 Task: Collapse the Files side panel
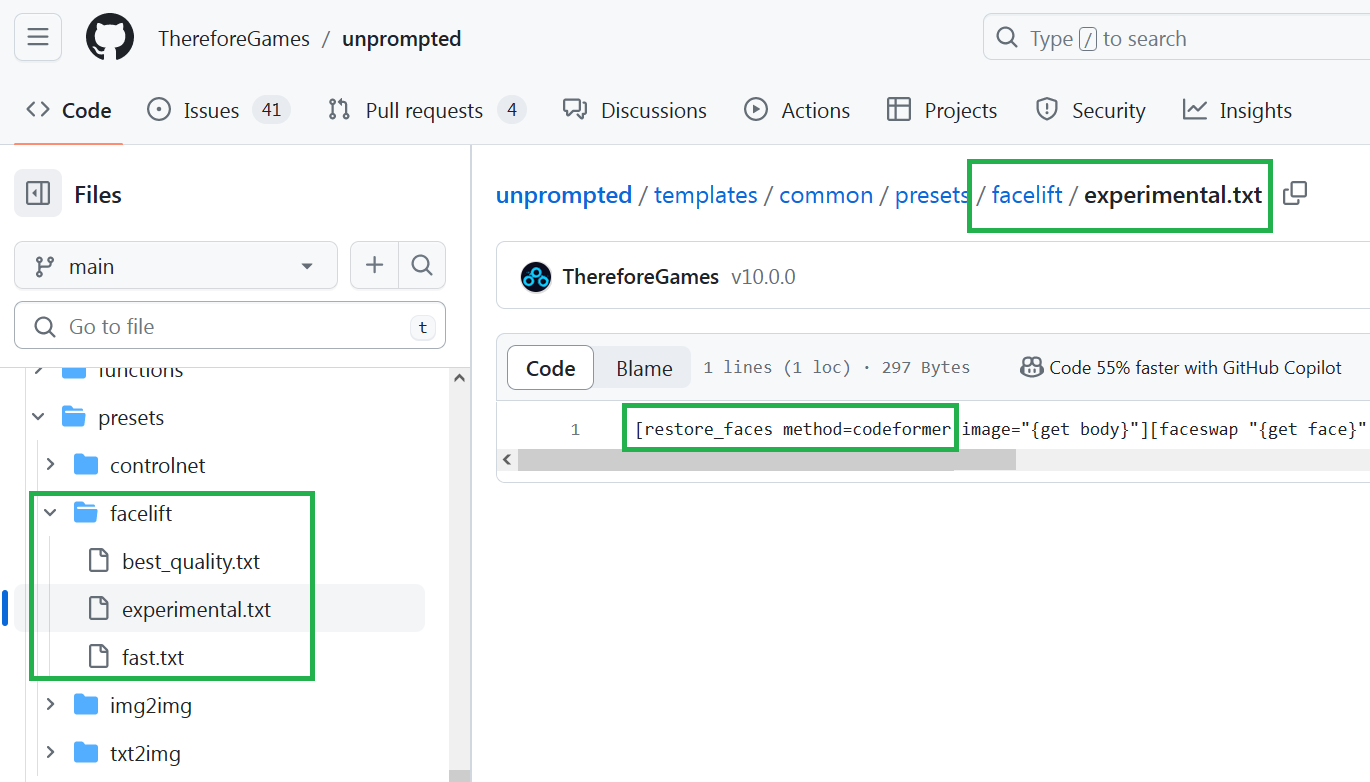(x=37, y=193)
